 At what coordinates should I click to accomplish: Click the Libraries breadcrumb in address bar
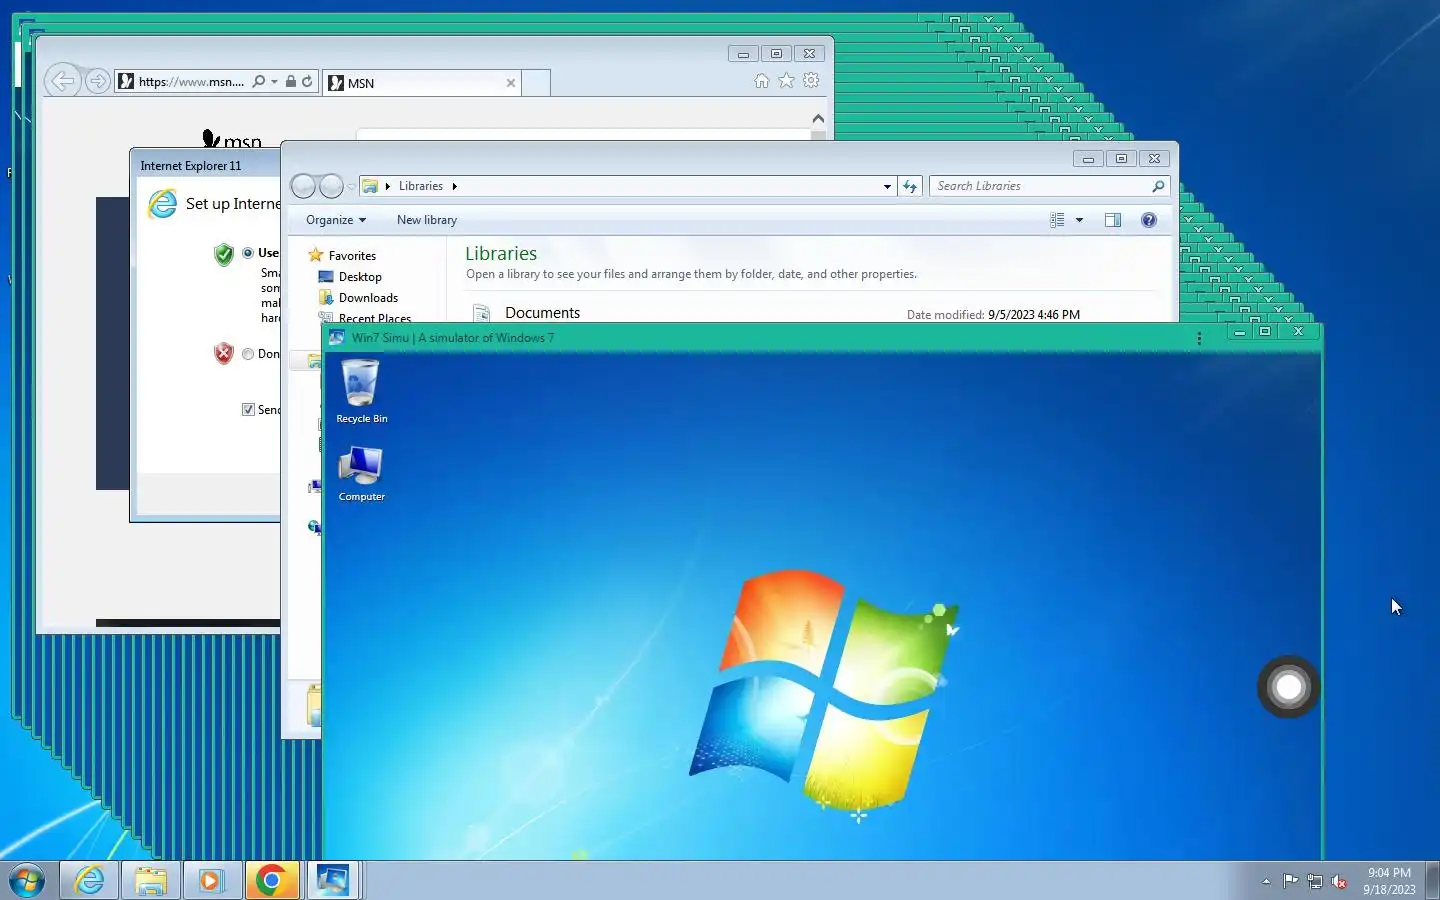click(x=421, y=186)
